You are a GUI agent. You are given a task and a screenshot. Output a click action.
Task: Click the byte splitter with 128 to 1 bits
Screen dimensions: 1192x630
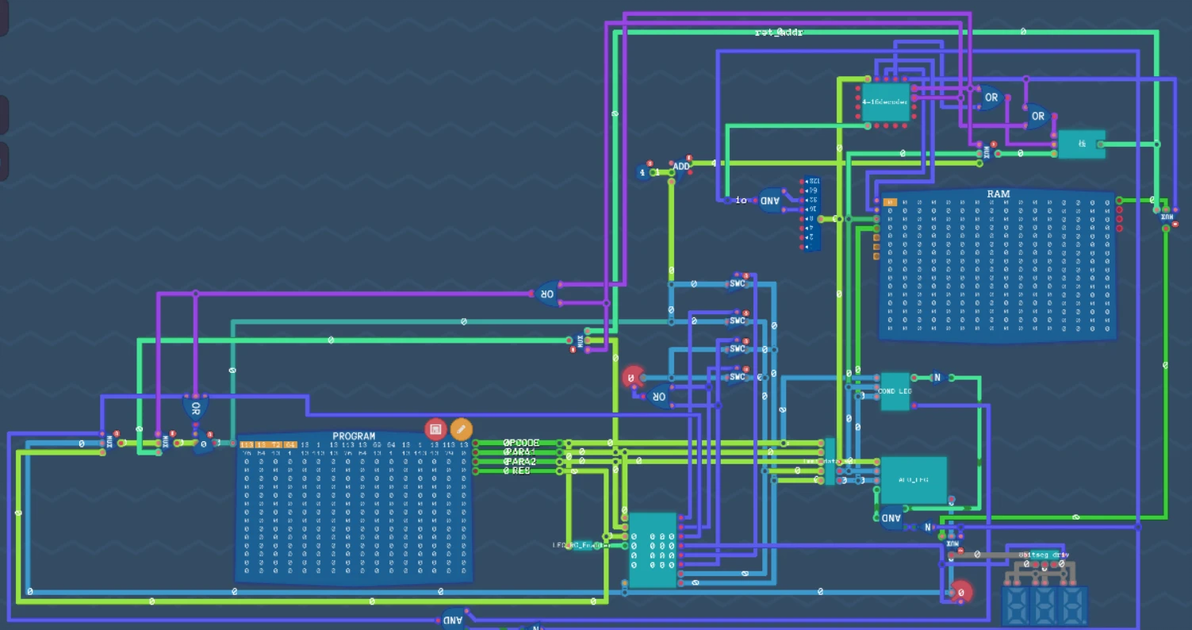pos(812,214)
